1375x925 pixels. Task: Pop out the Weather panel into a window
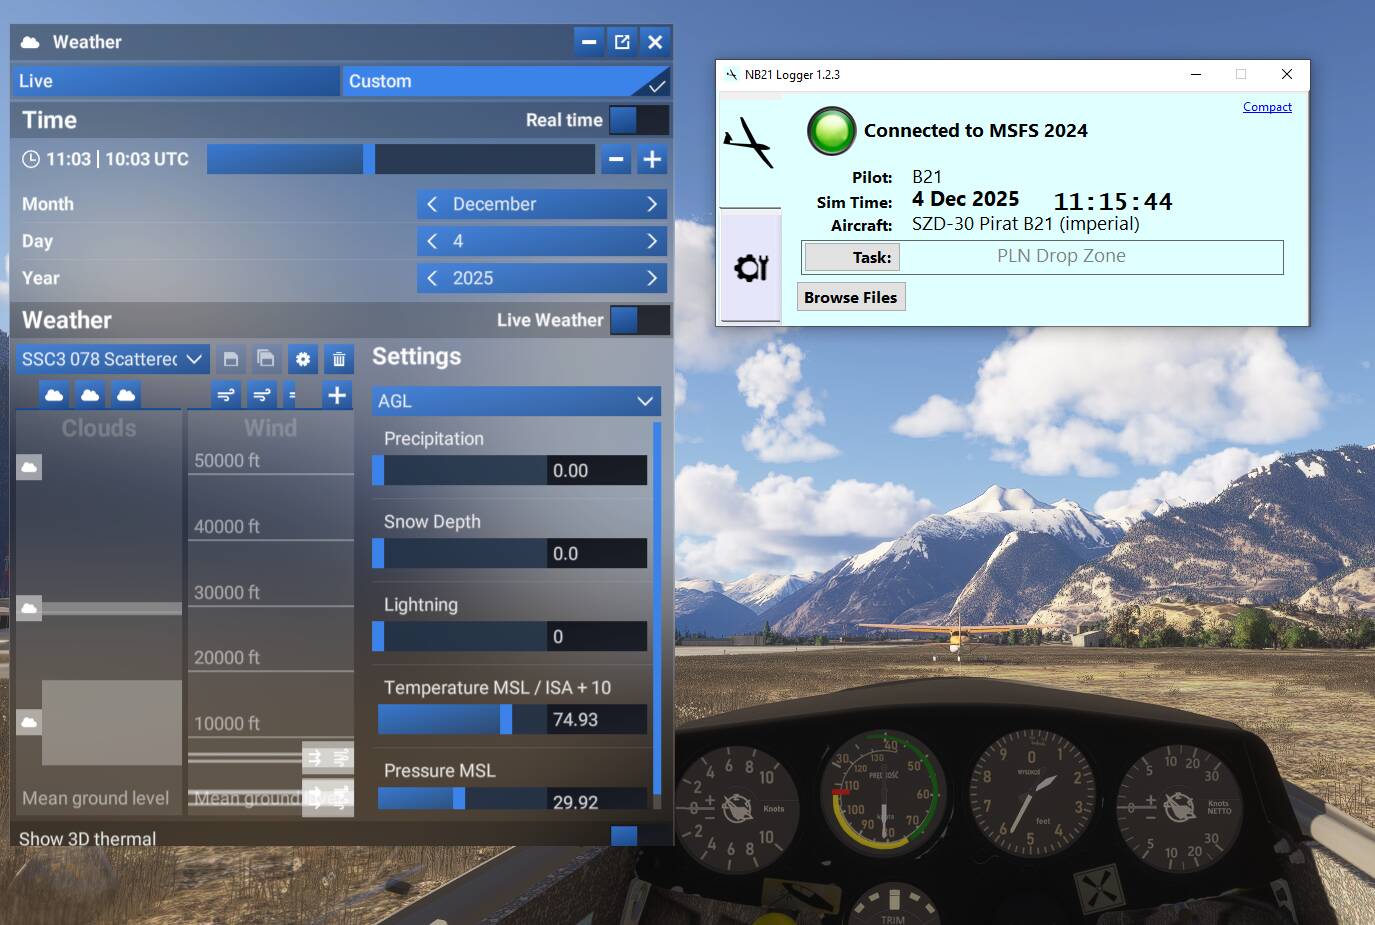(x=622, y=42)
